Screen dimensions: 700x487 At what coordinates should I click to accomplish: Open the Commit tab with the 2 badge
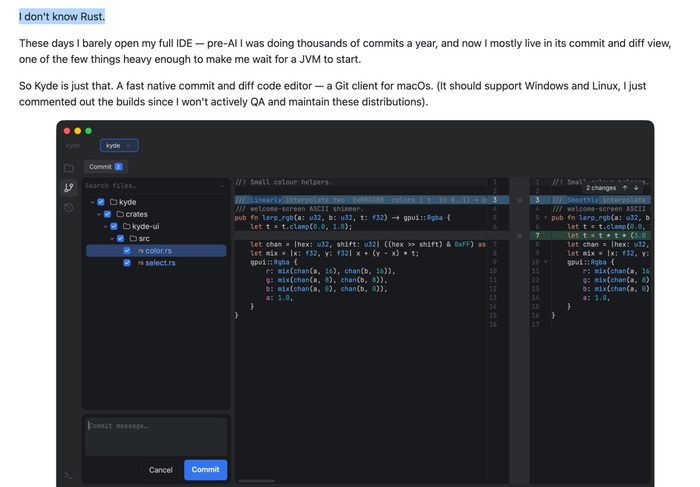point(106,167)
